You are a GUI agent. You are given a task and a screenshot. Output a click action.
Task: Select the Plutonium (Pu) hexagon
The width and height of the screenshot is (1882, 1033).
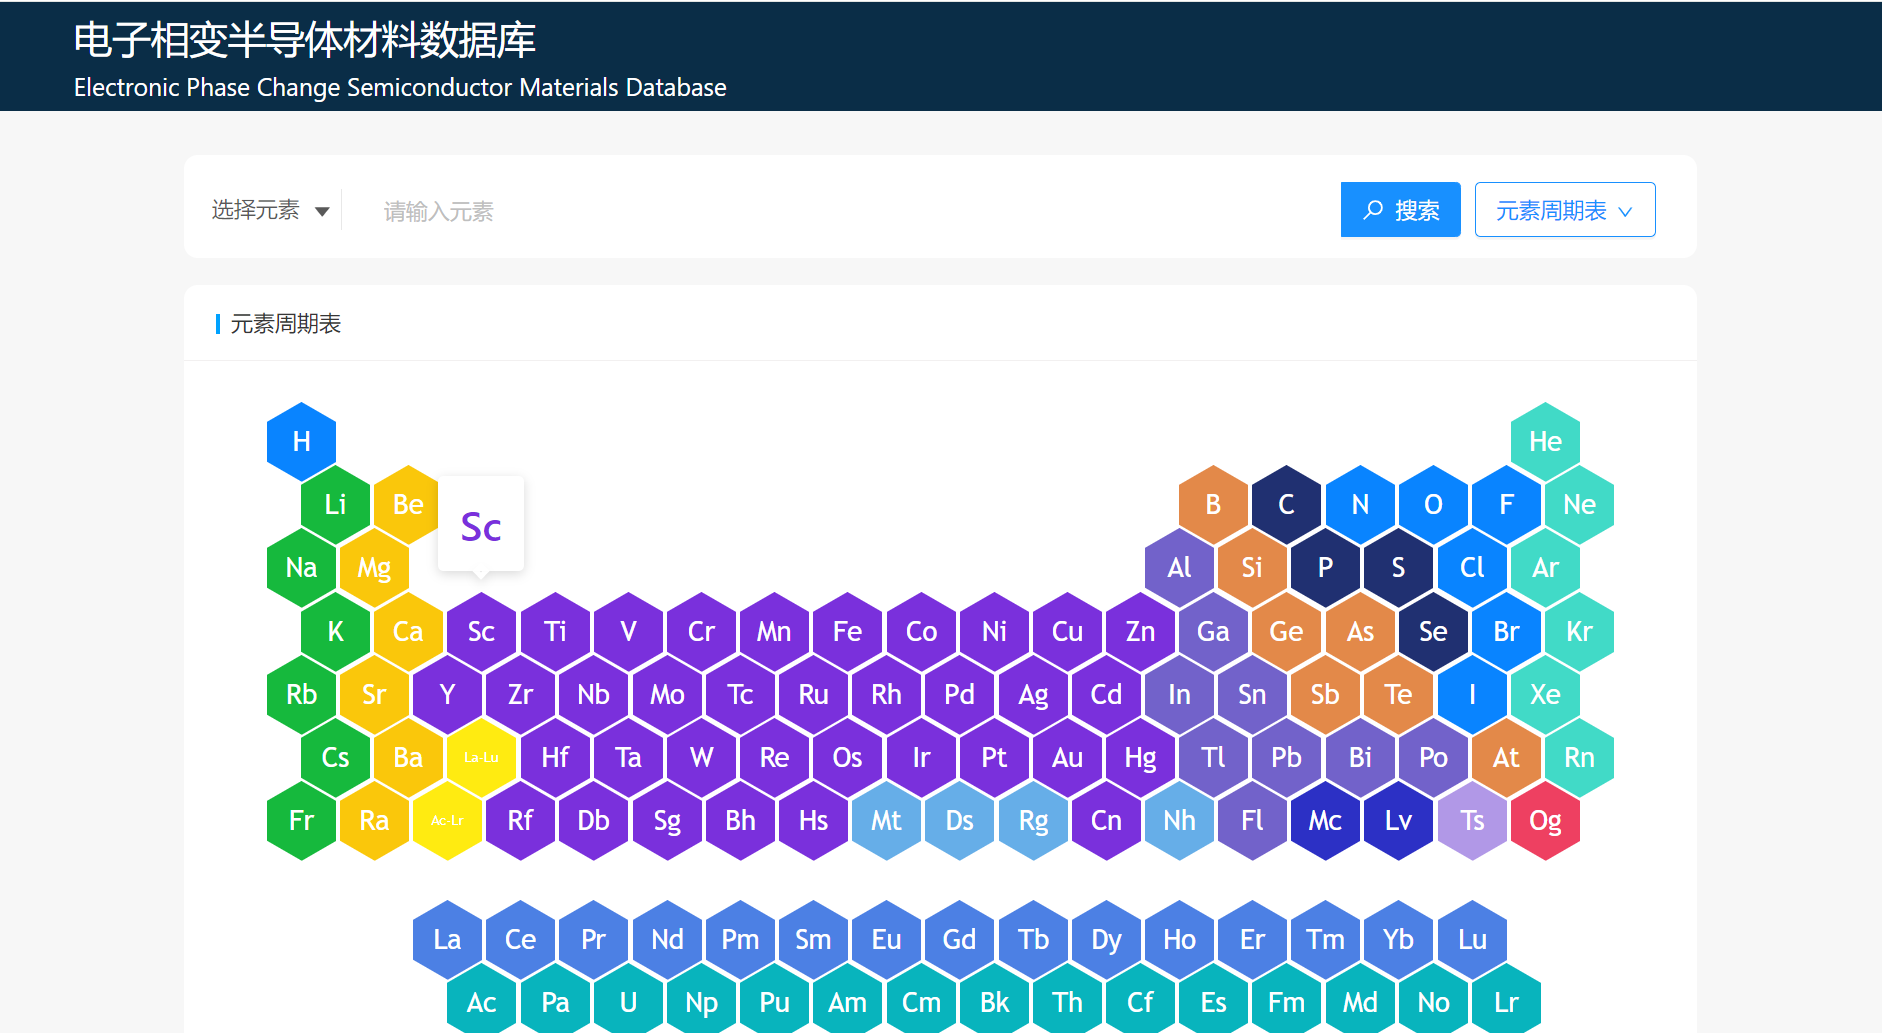tap(774, 1002)
